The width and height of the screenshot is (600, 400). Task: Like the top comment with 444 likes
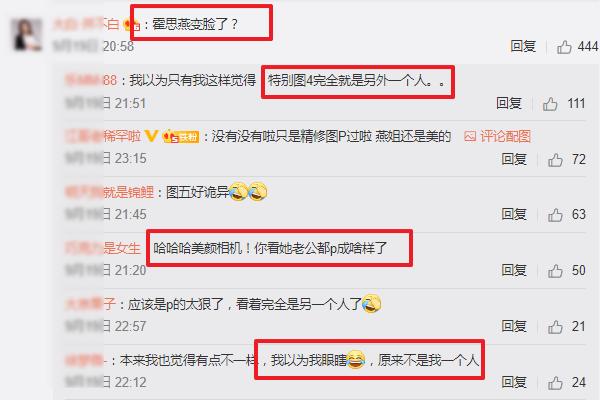click(x=564, y=47)
